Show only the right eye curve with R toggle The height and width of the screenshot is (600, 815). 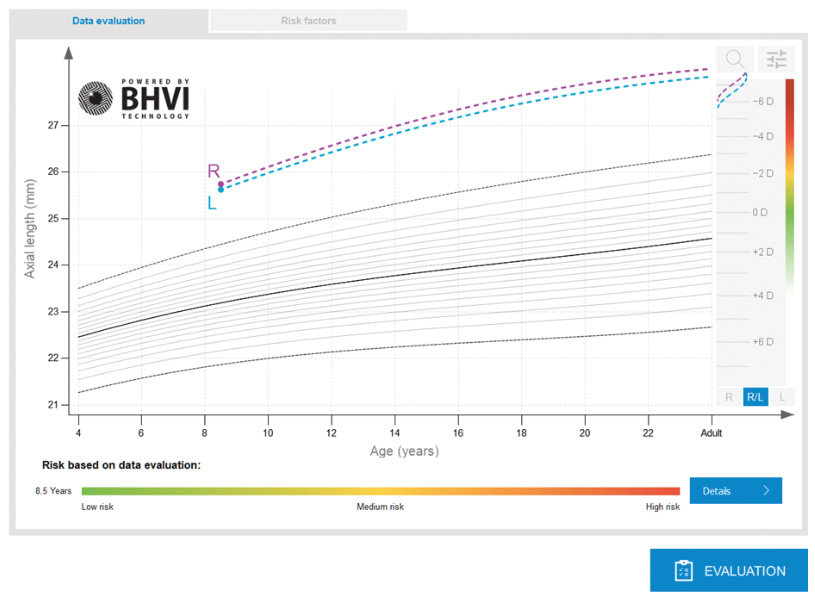tap(728, 396)
